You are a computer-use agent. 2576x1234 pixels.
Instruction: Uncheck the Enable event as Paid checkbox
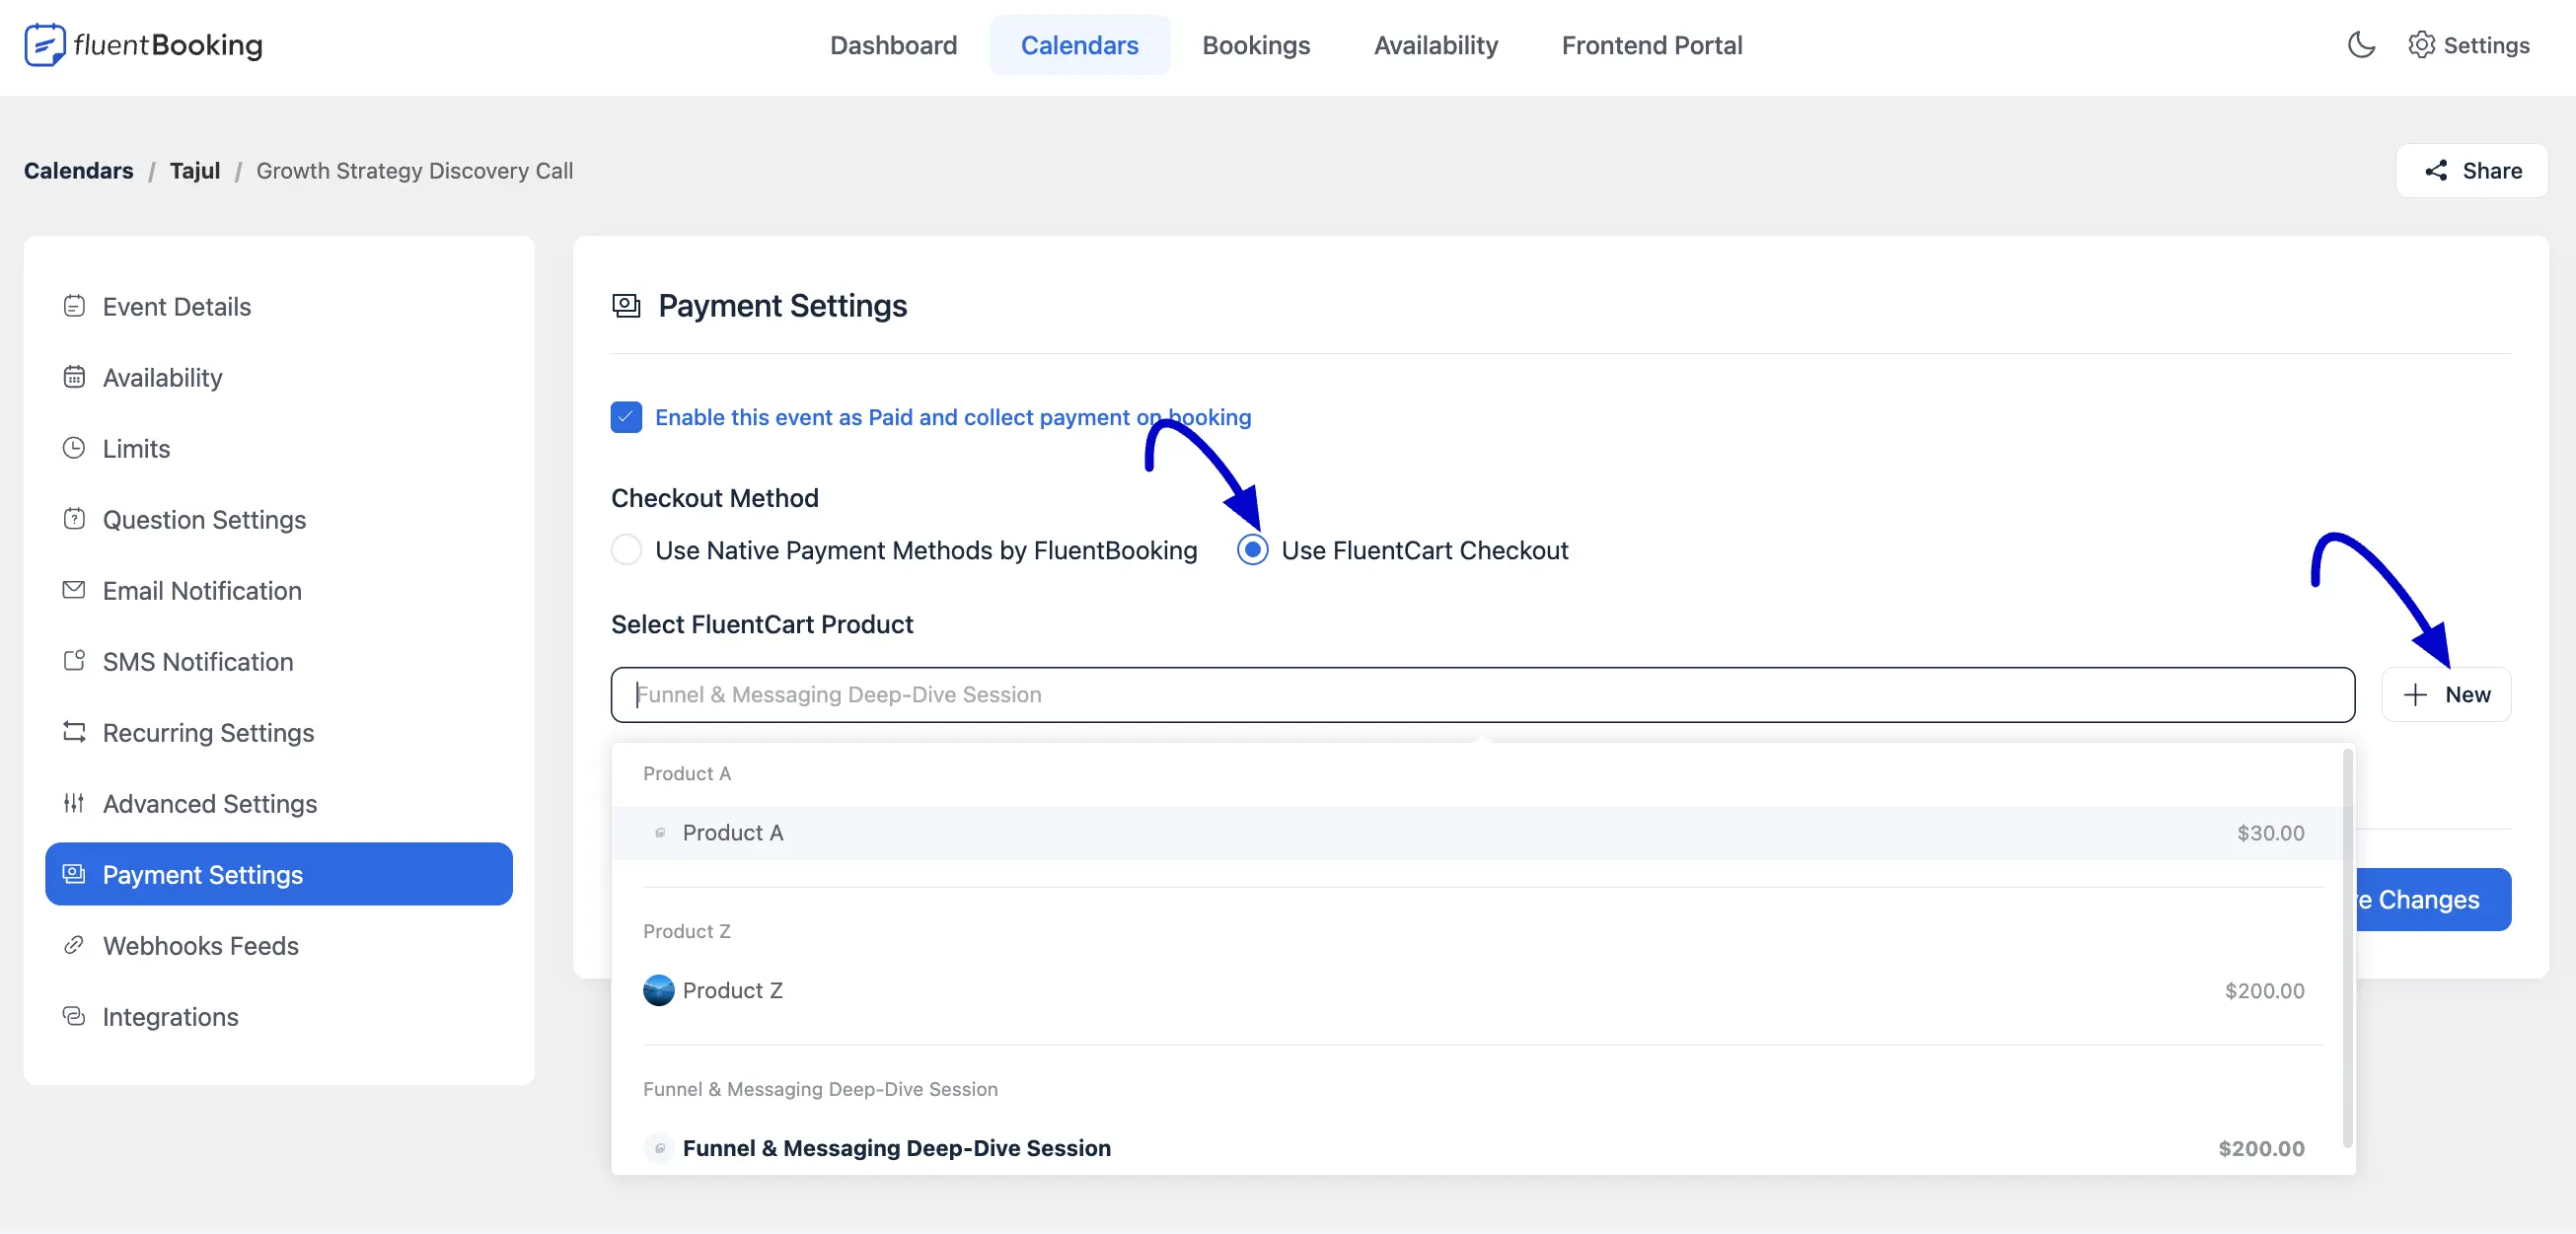(x=627, y=417)
